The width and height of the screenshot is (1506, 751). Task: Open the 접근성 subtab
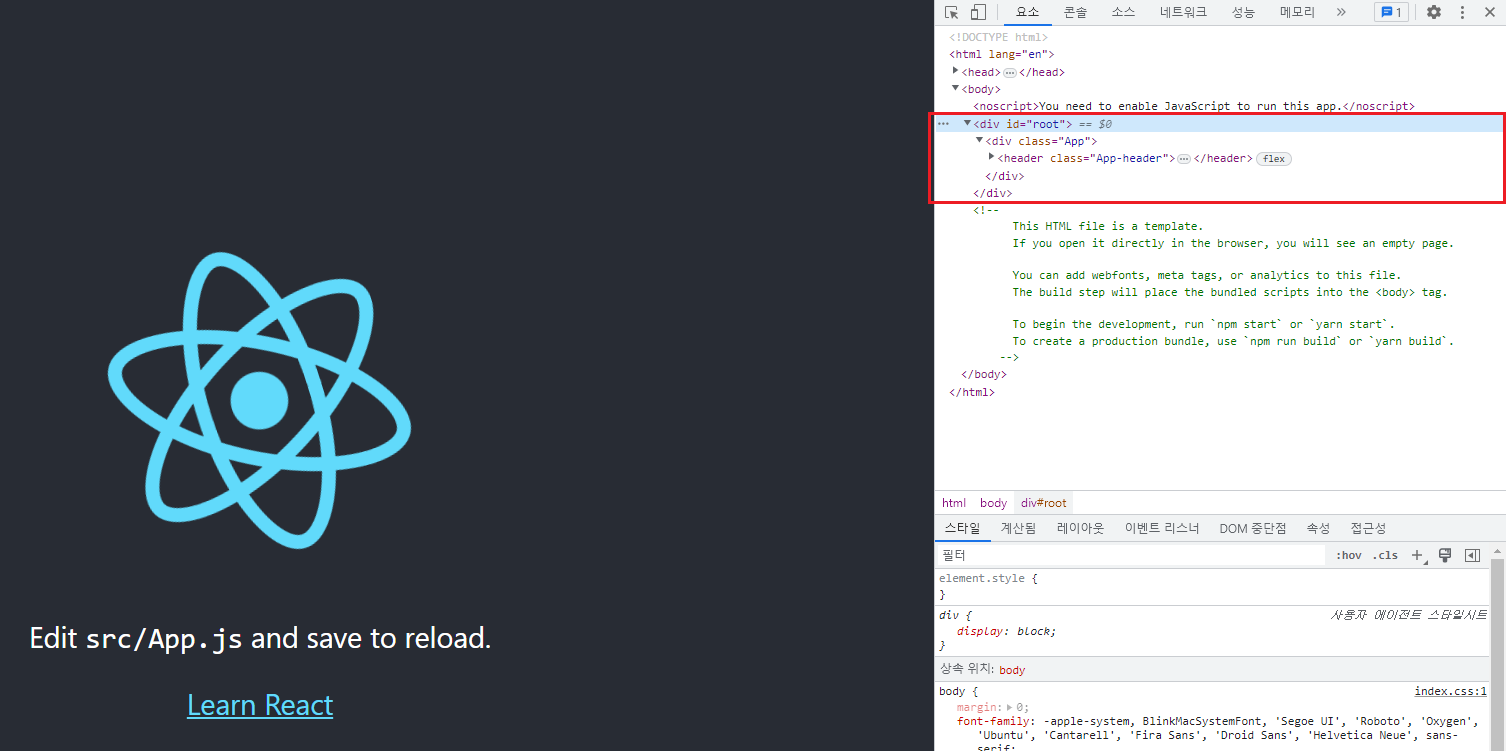(1368, 528)
